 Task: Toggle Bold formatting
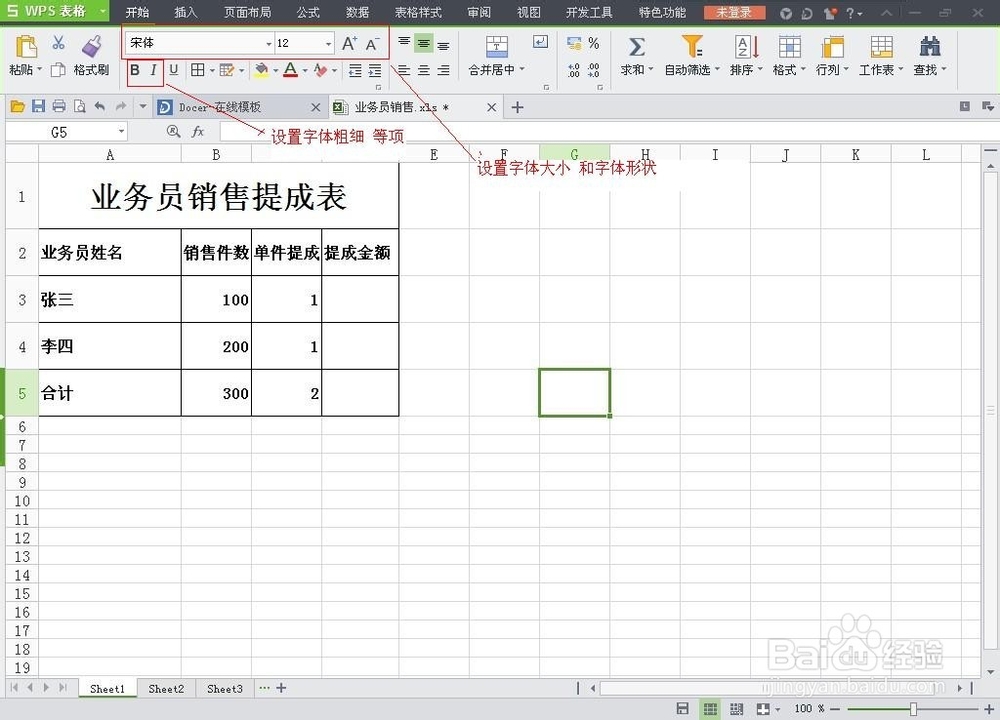[x=135, y=70]
